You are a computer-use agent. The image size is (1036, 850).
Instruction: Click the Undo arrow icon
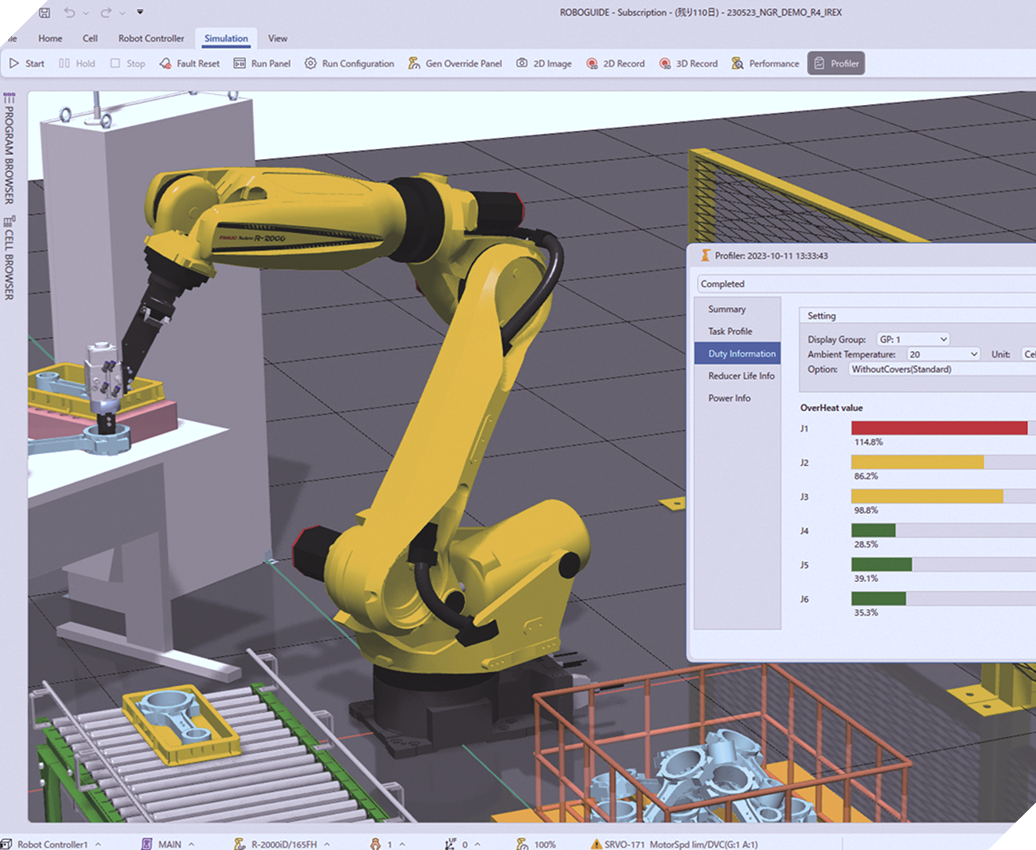69,13
